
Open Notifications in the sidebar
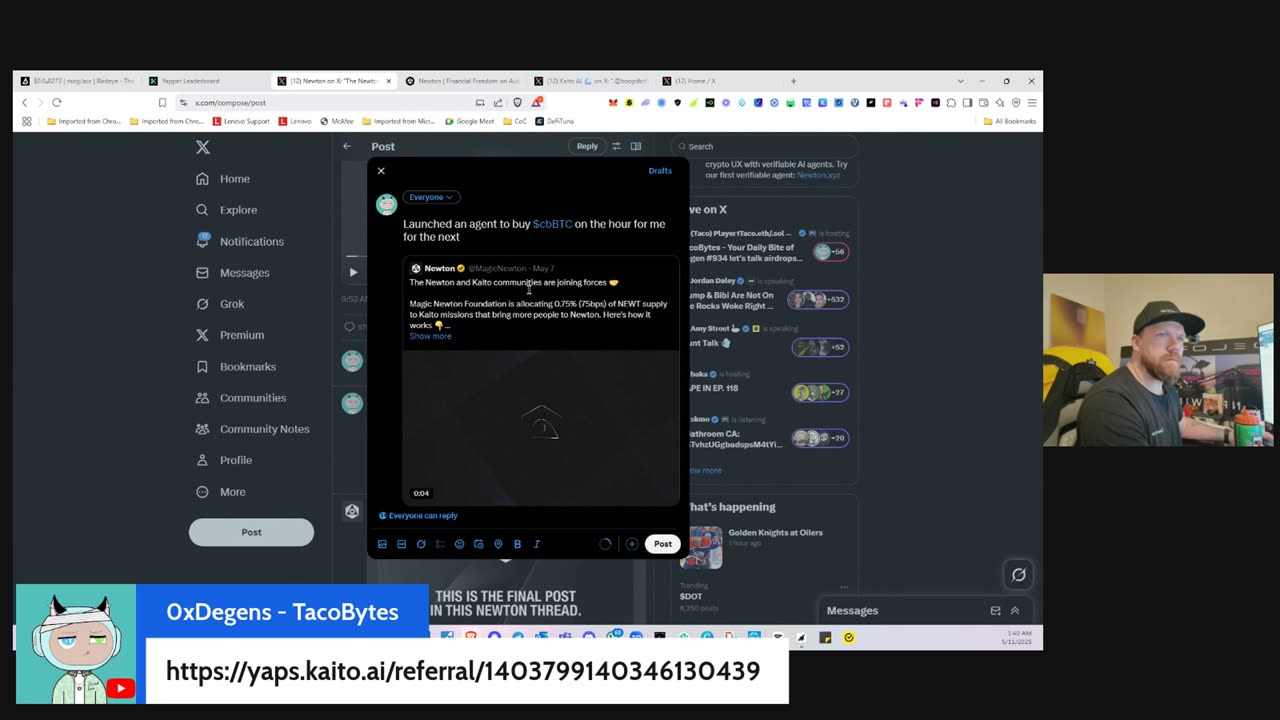point(239,241)
